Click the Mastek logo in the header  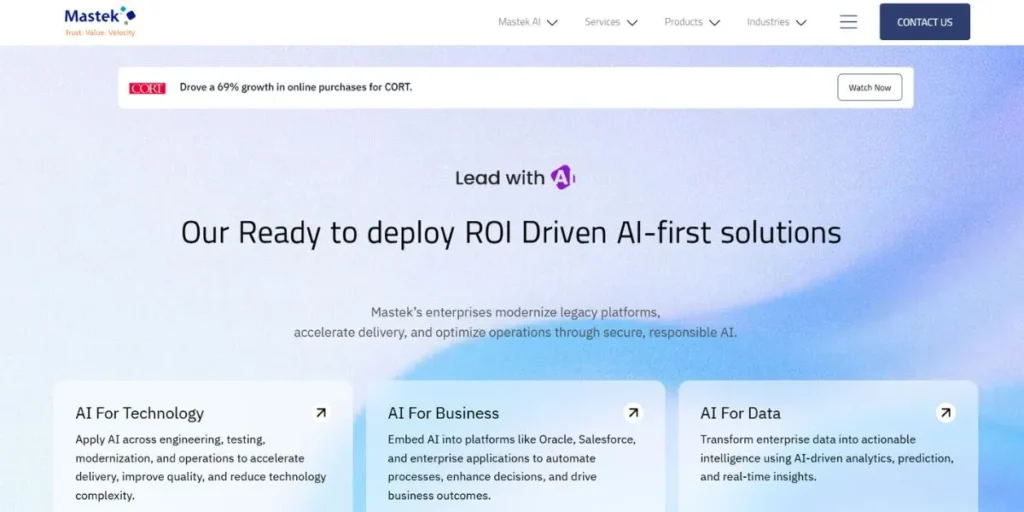click(x=99, y=21)
